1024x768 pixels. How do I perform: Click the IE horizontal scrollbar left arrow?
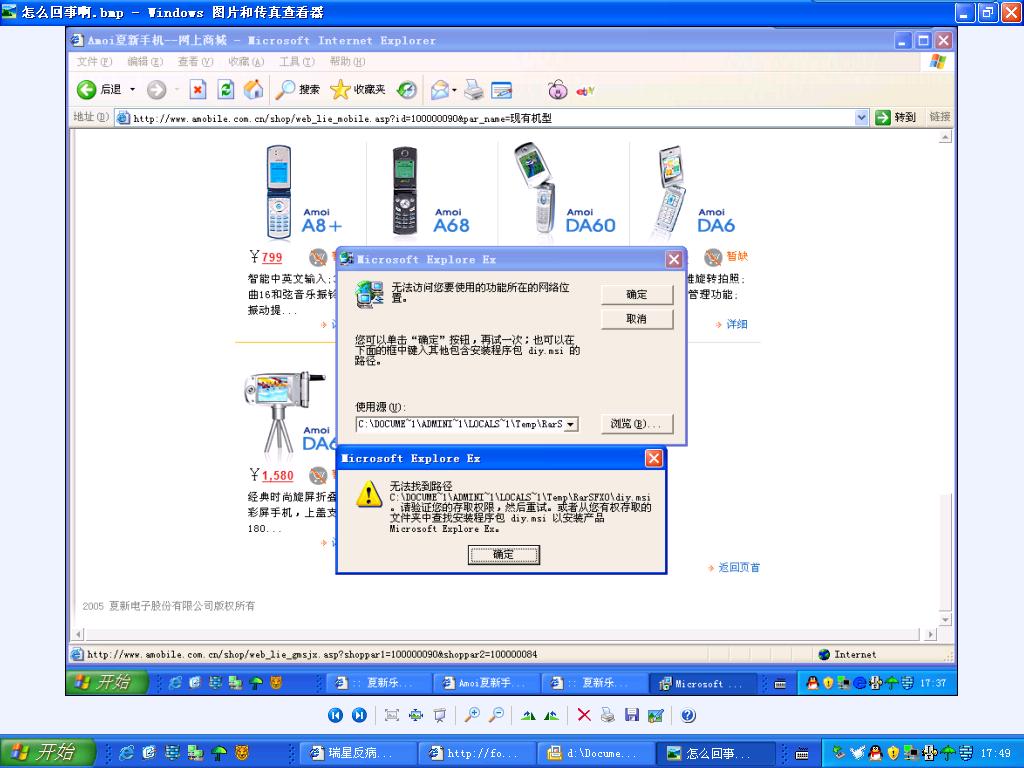tap(79, 634)
